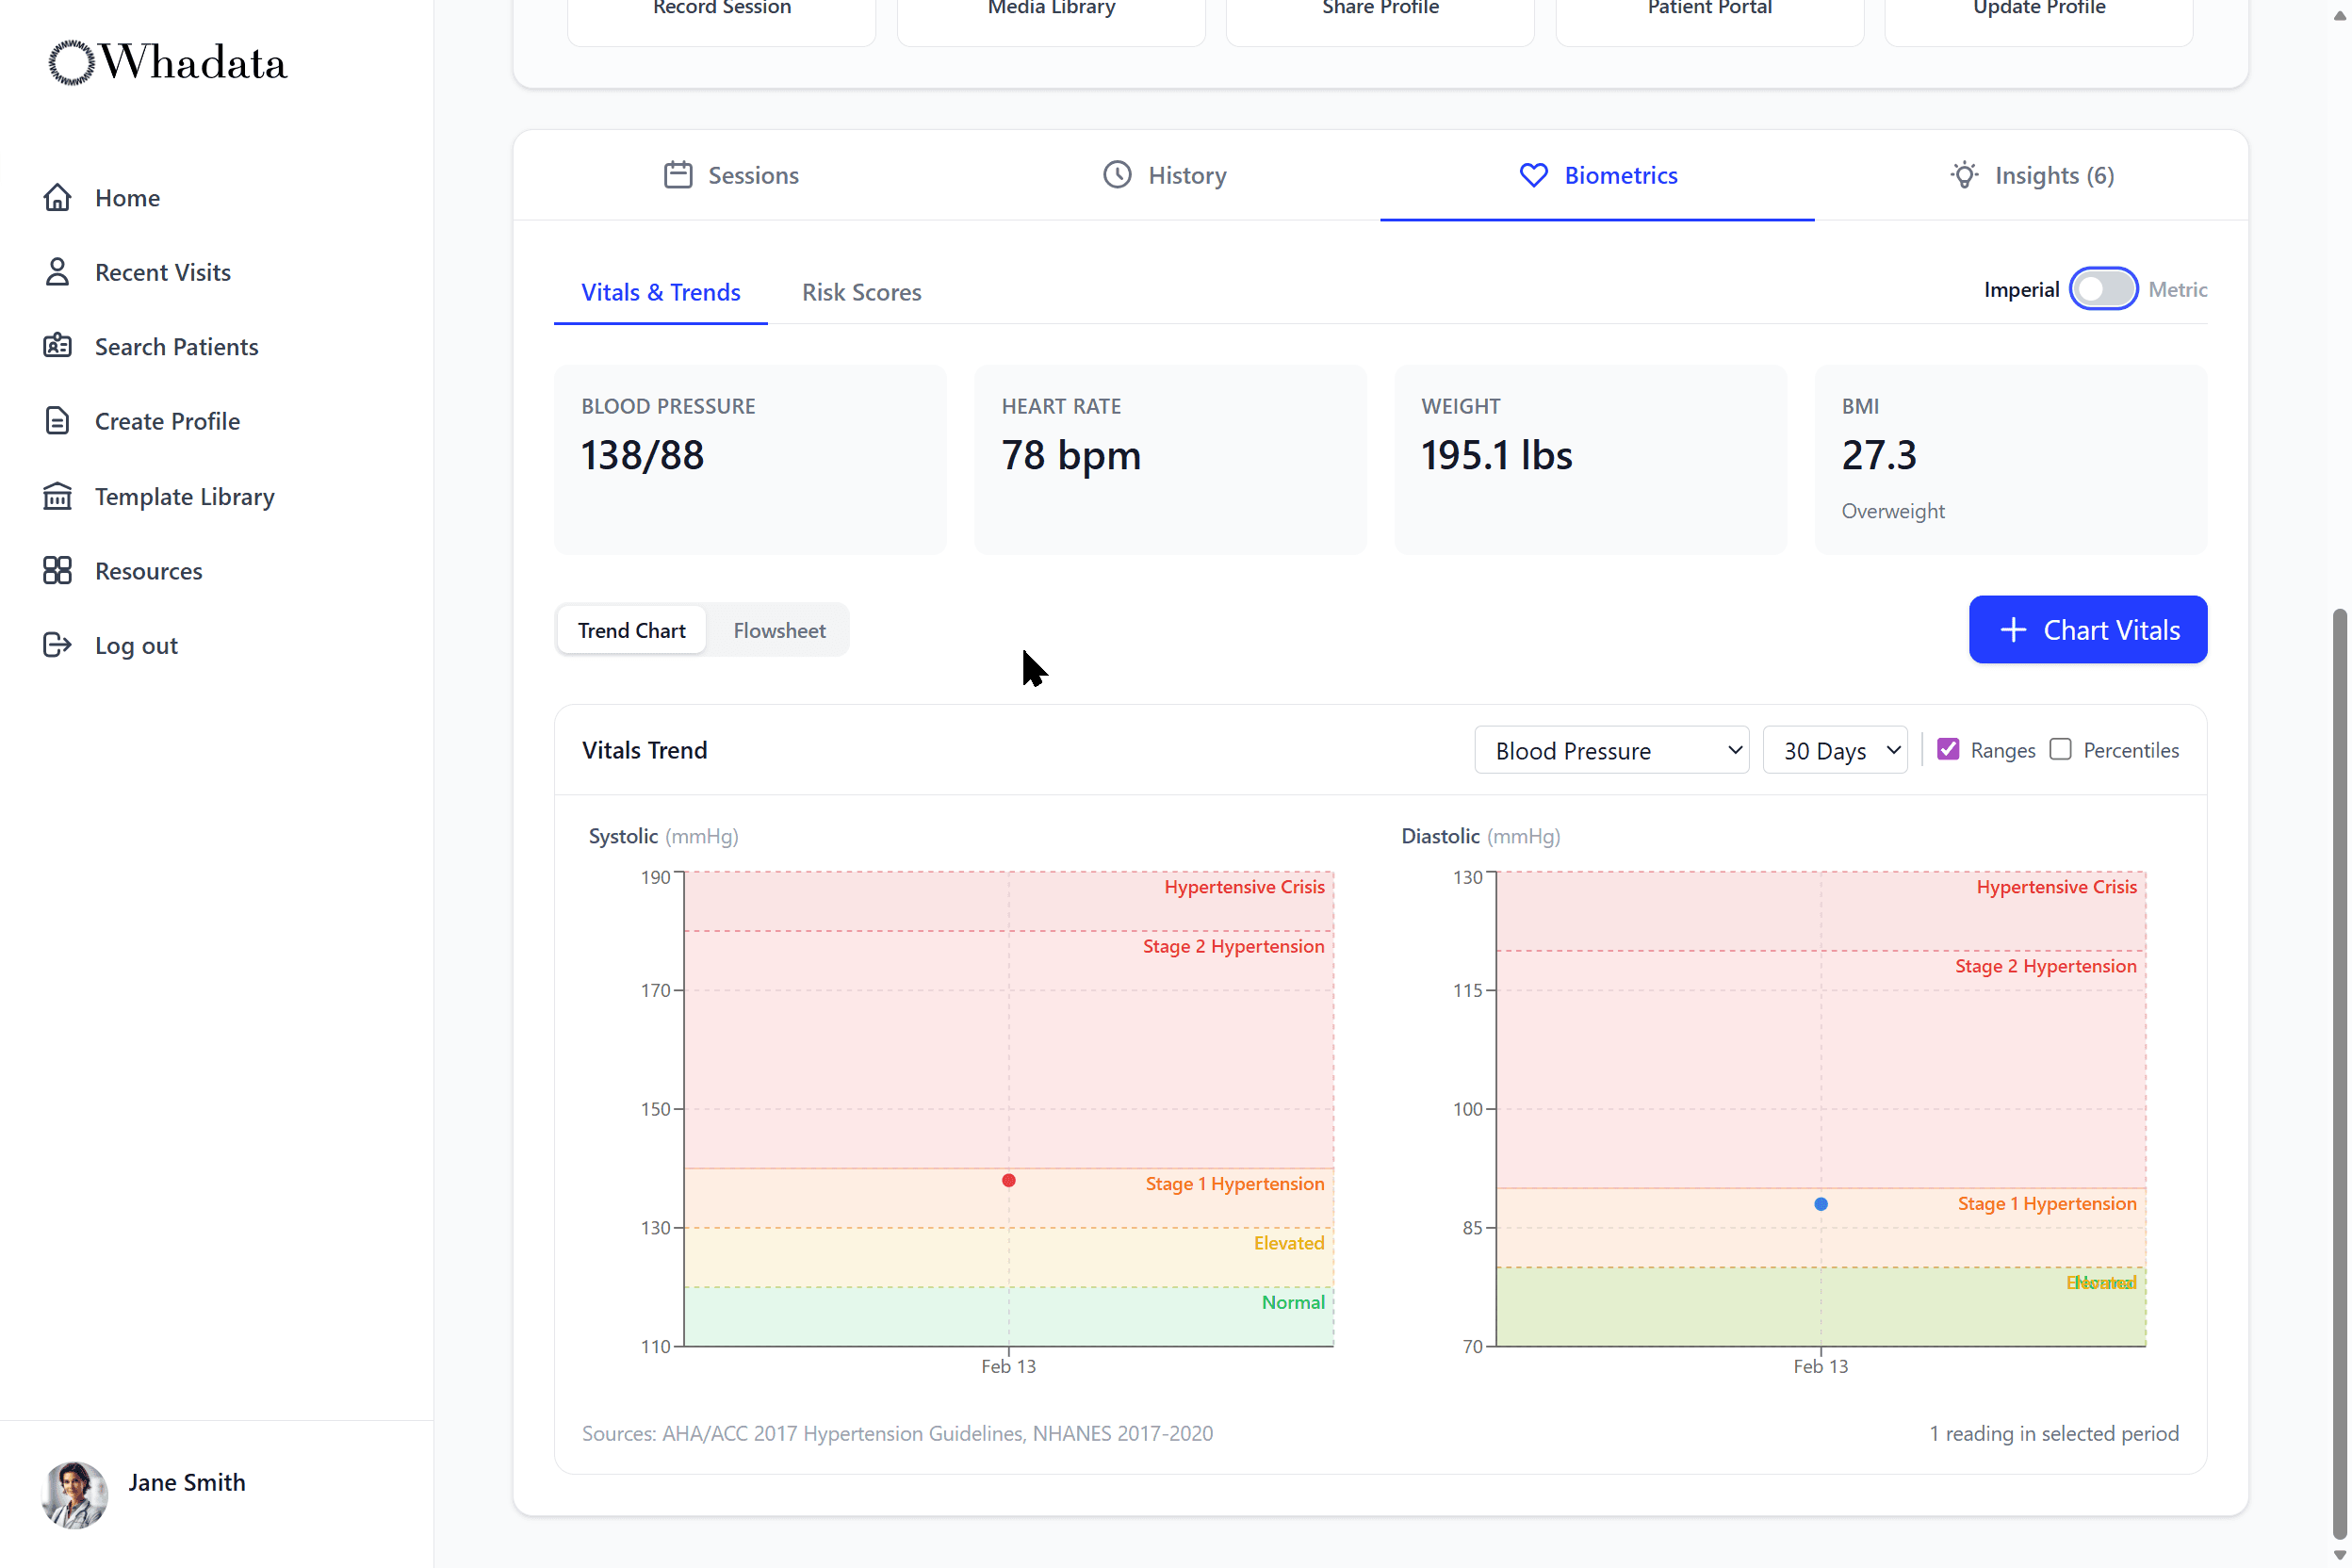Open Template Library via the bank icon
2352x1568 pixels.
pyautogui.click(x=58, y=495)
